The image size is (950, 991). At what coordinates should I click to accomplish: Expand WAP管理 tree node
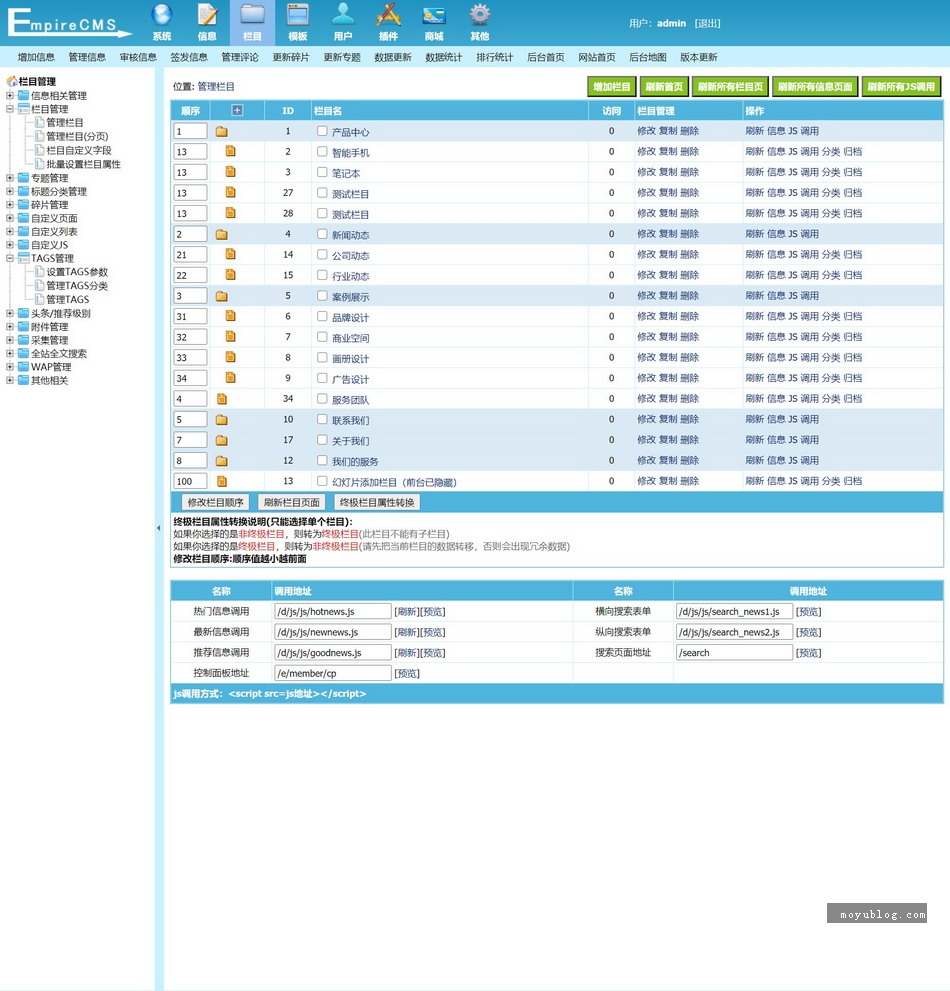tap(9, 367)
